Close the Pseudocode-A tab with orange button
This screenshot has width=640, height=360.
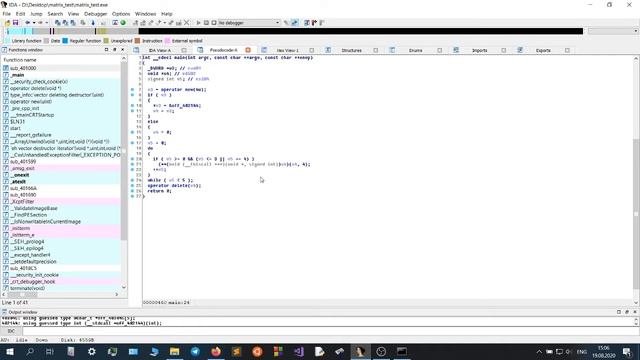point(248,50)
